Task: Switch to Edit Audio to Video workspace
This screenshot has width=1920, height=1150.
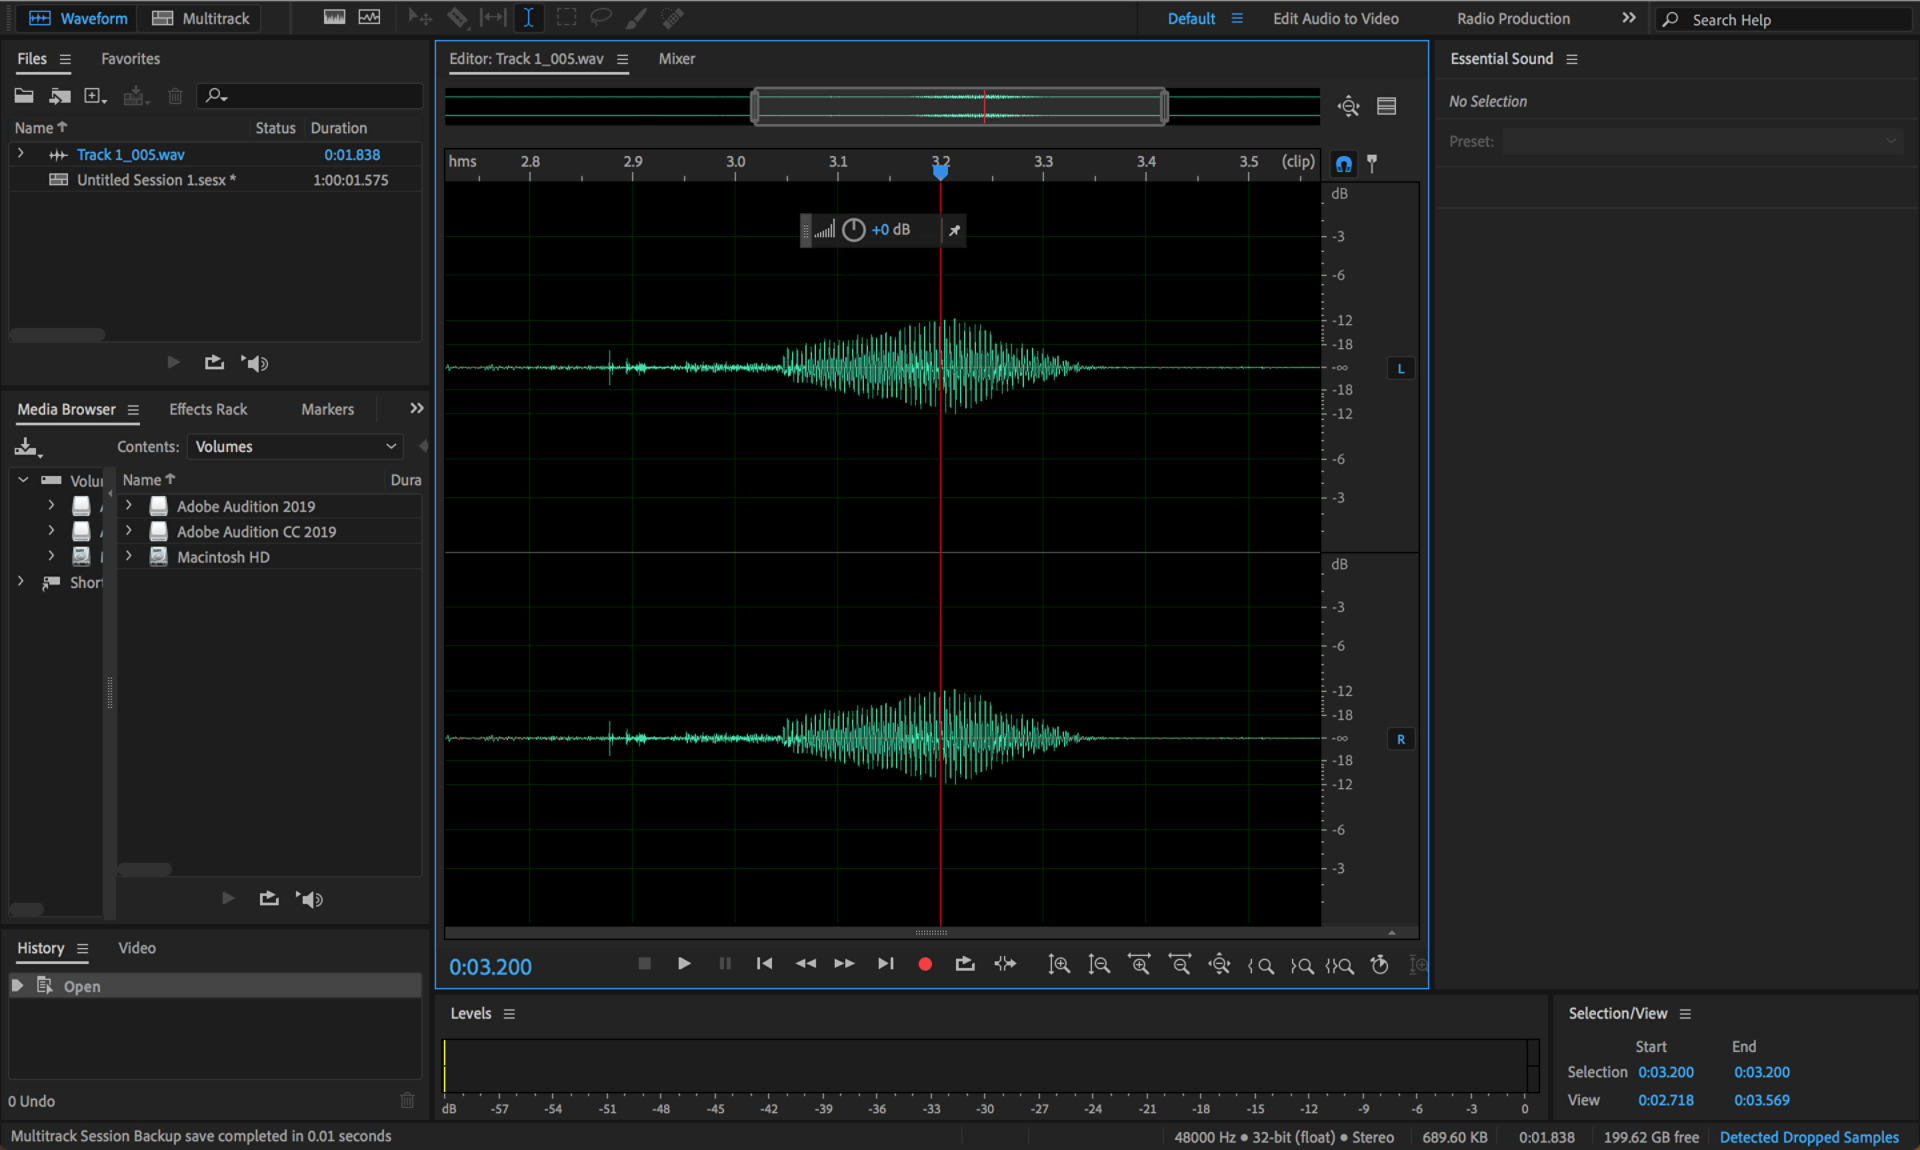Action: click(x=1335, y=19)
